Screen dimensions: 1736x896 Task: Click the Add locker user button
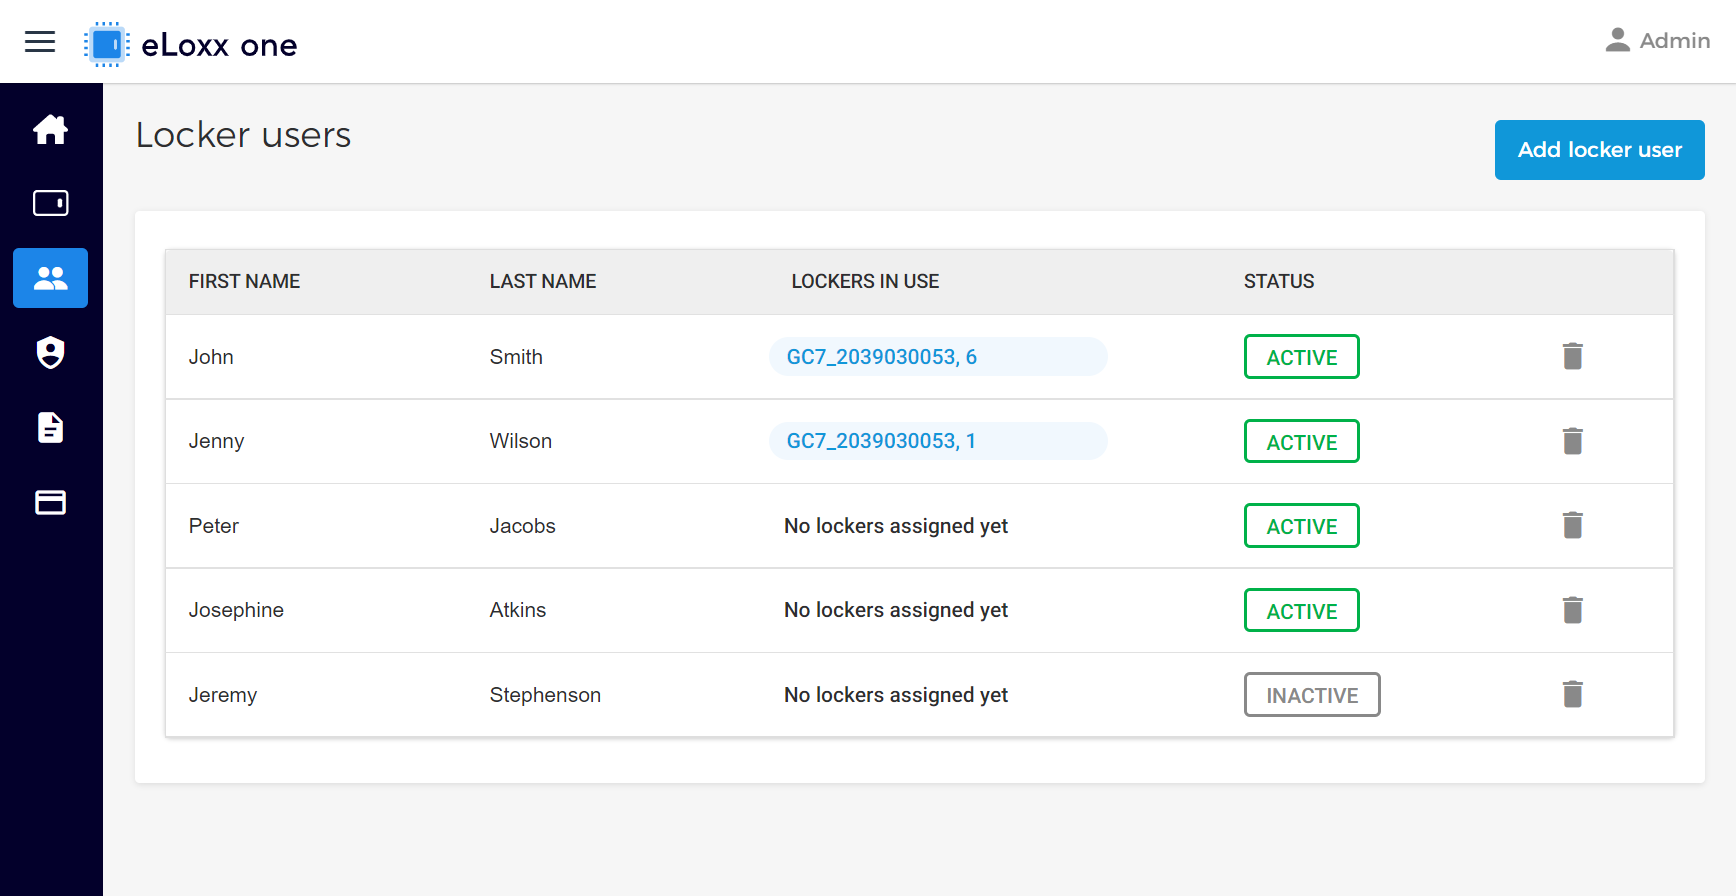tap(1599, 150)
